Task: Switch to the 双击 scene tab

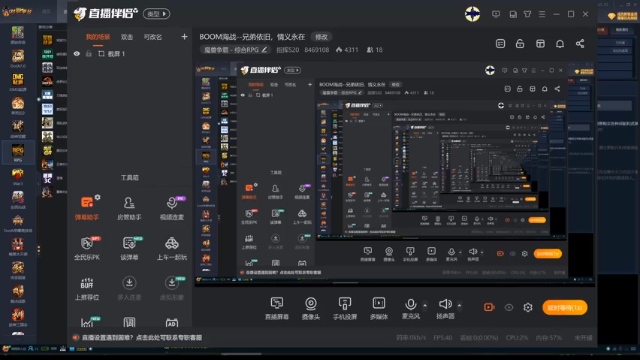Action: click(127, 37)
